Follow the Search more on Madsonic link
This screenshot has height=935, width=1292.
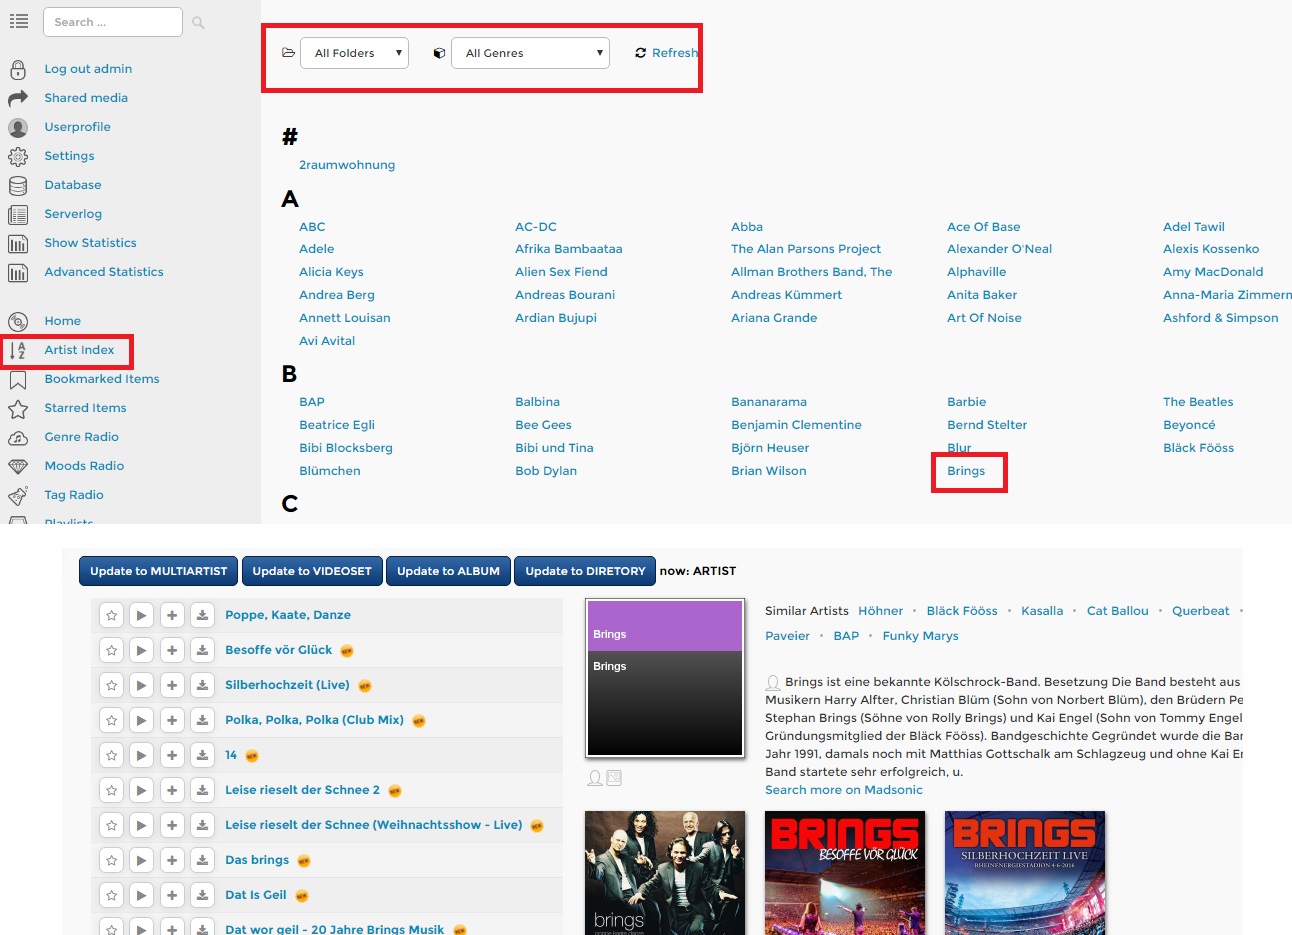tap(843, 790)
